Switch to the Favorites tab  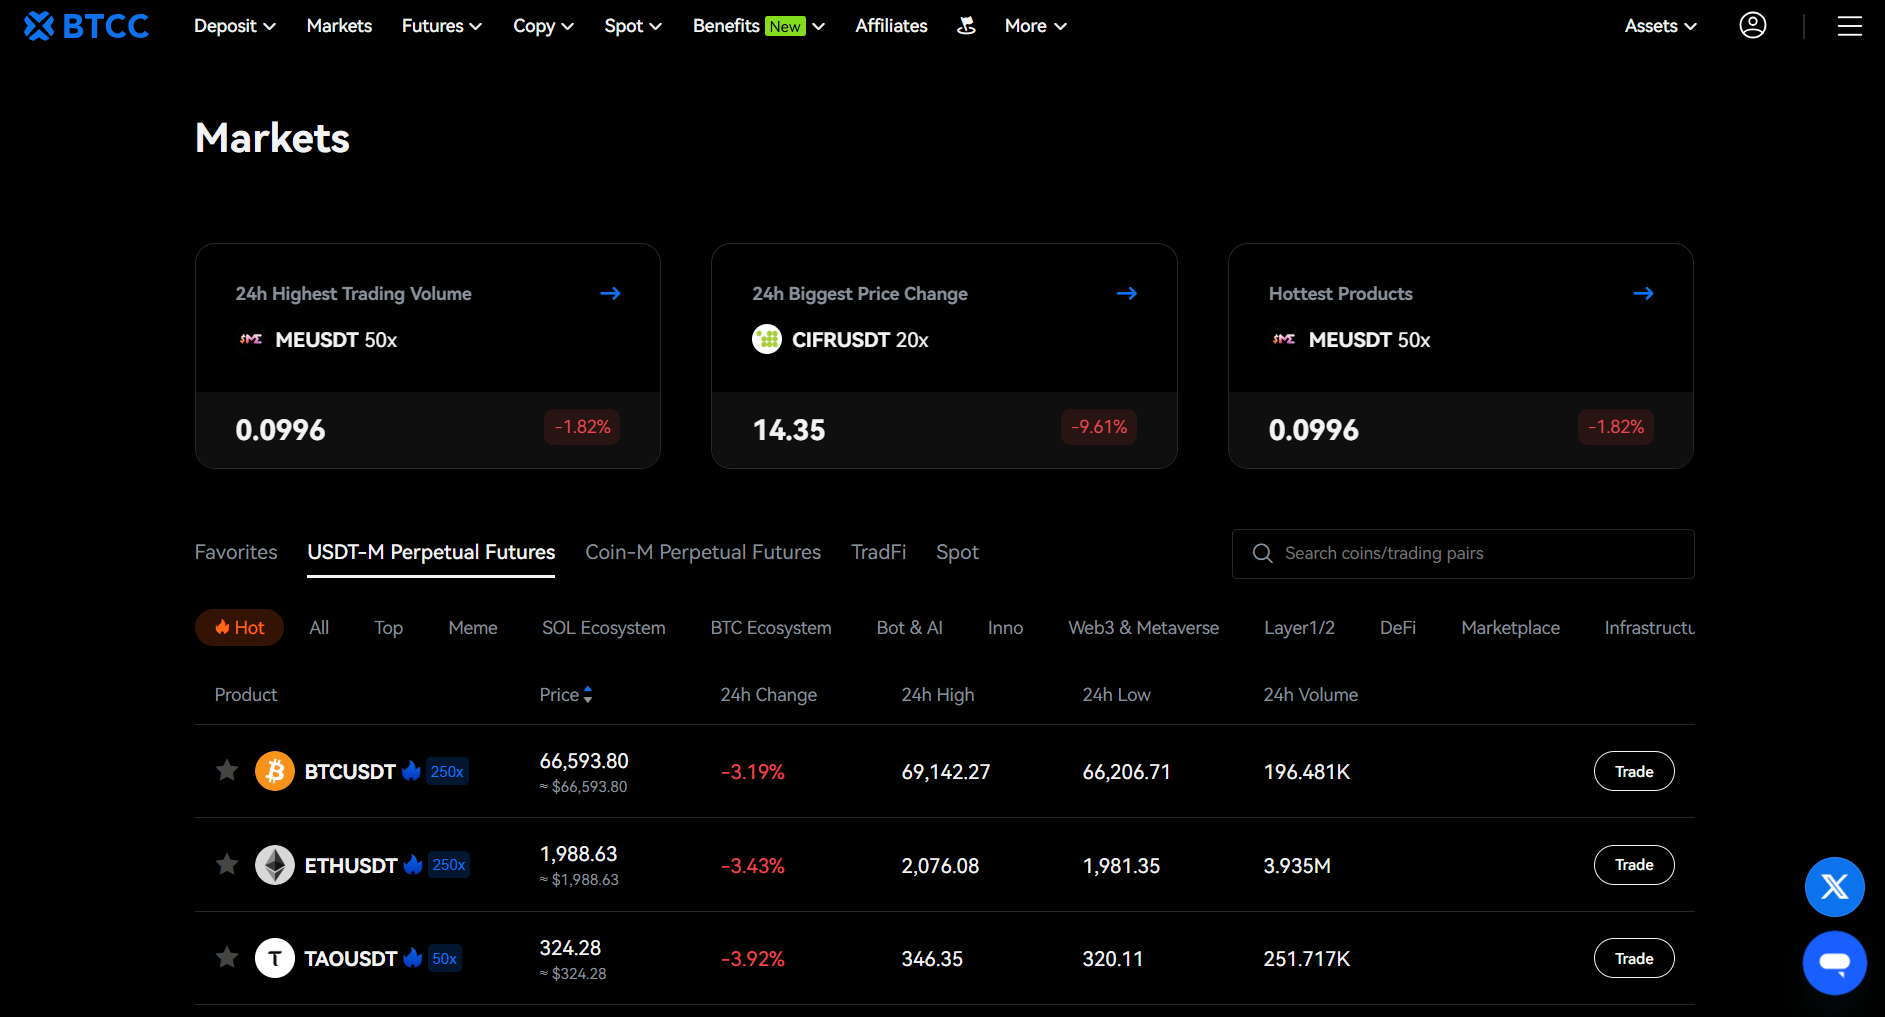point(236,552)
